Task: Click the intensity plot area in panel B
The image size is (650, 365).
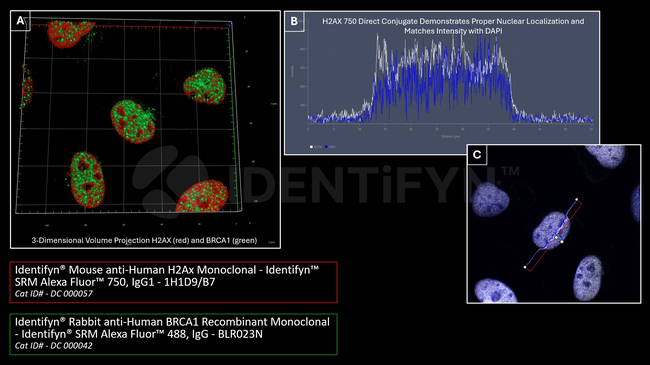Action: [x=450, y=79]
